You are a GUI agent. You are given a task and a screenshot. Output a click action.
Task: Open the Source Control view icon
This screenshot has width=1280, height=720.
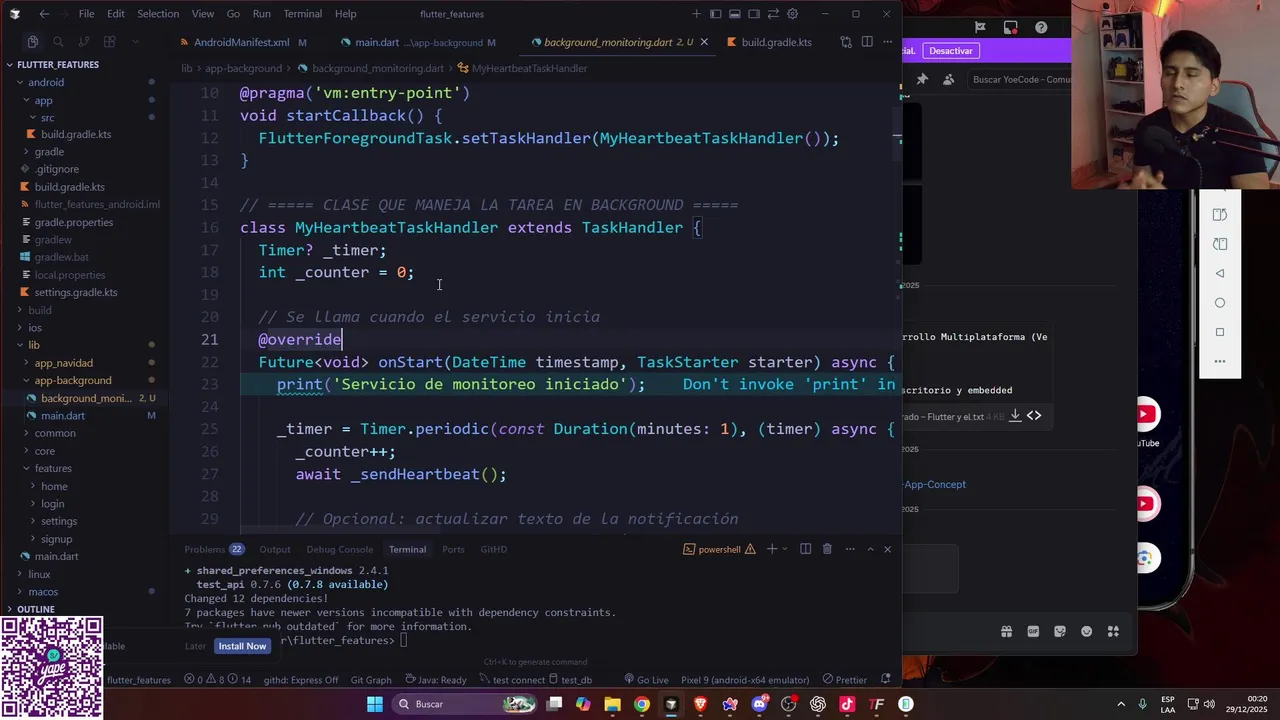pos(83,42)
